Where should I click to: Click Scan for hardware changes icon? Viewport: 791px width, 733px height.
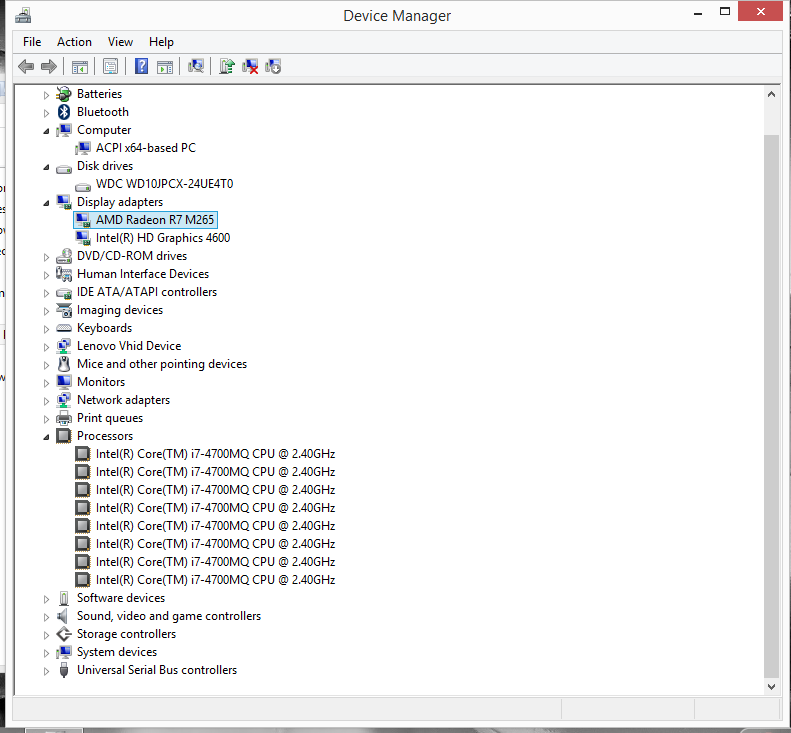(x=196, y=67)
